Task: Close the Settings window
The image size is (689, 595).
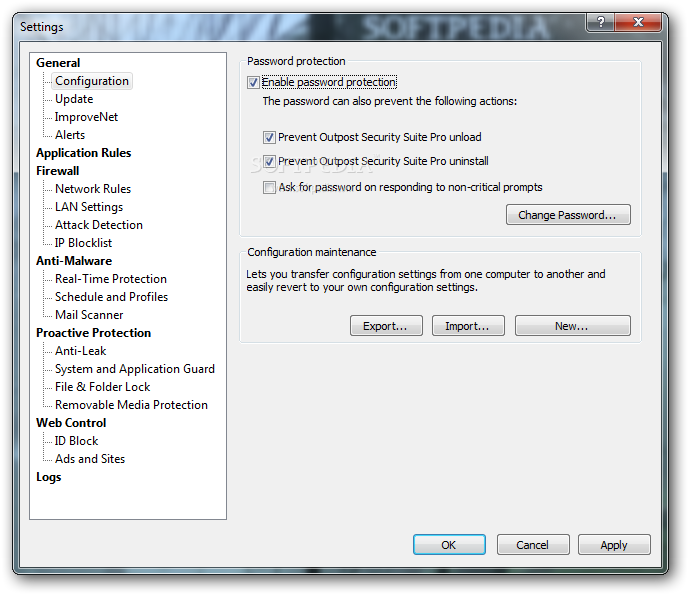Action: click(638, 22)
